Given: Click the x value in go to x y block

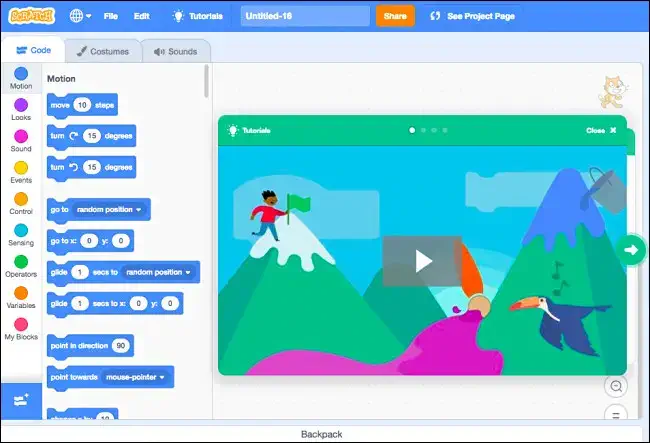Looking at the screenshot, I should tap(89, 241).
